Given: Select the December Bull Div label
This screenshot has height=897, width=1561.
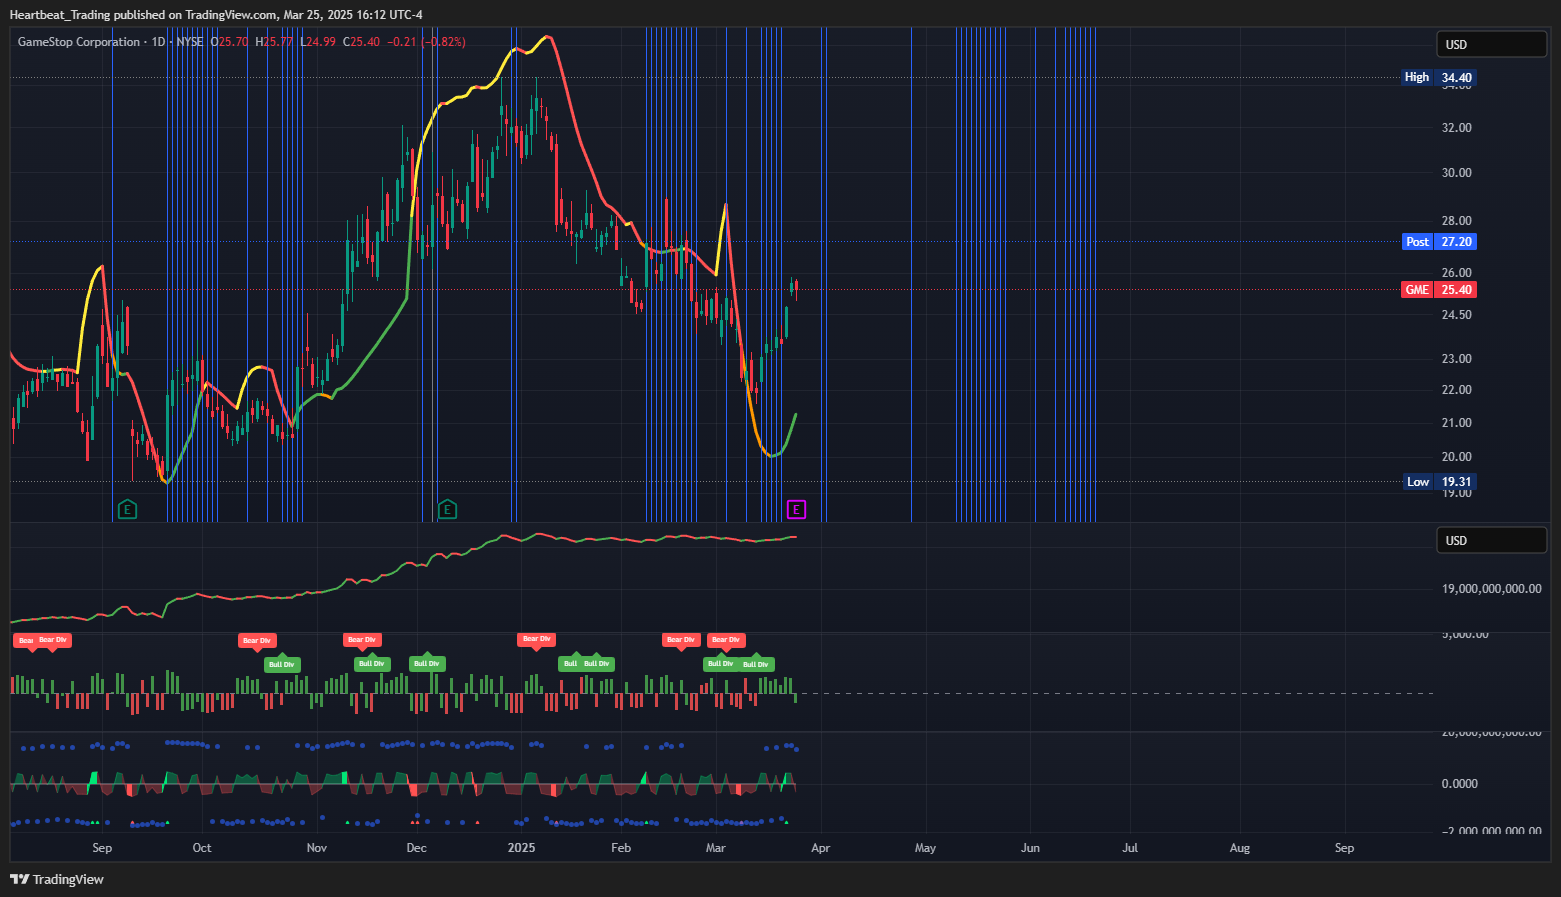Looking at the screenshot, I should coord(427,664).
